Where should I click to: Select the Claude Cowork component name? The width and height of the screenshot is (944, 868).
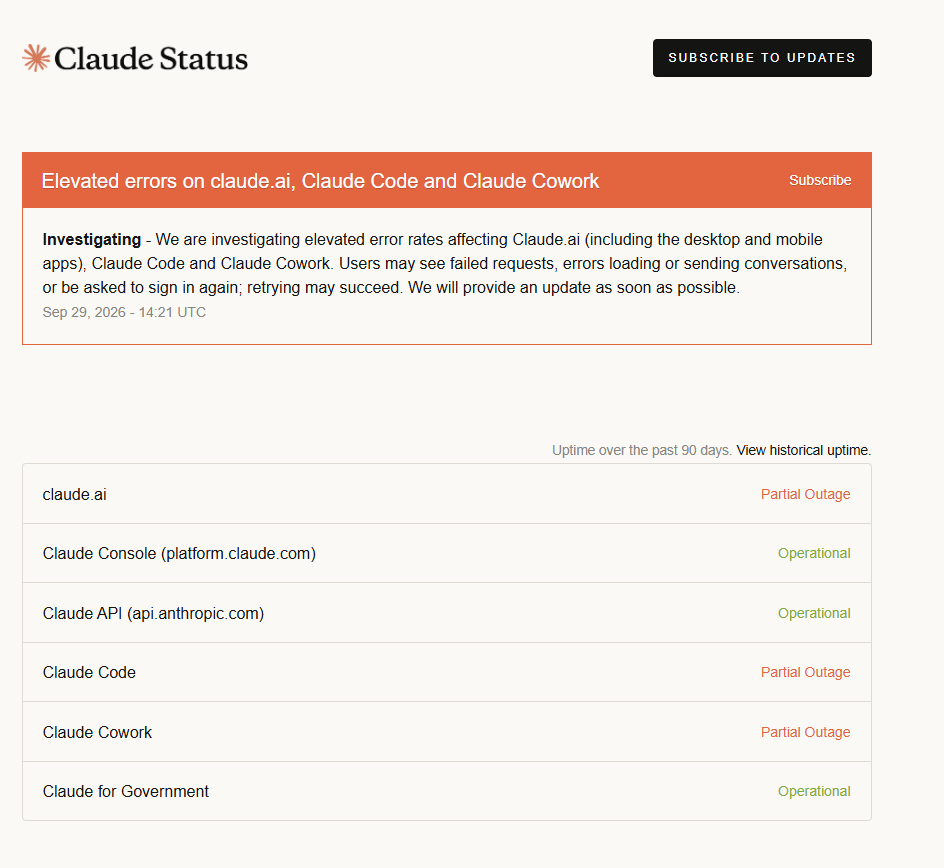[x=98, y=732]
